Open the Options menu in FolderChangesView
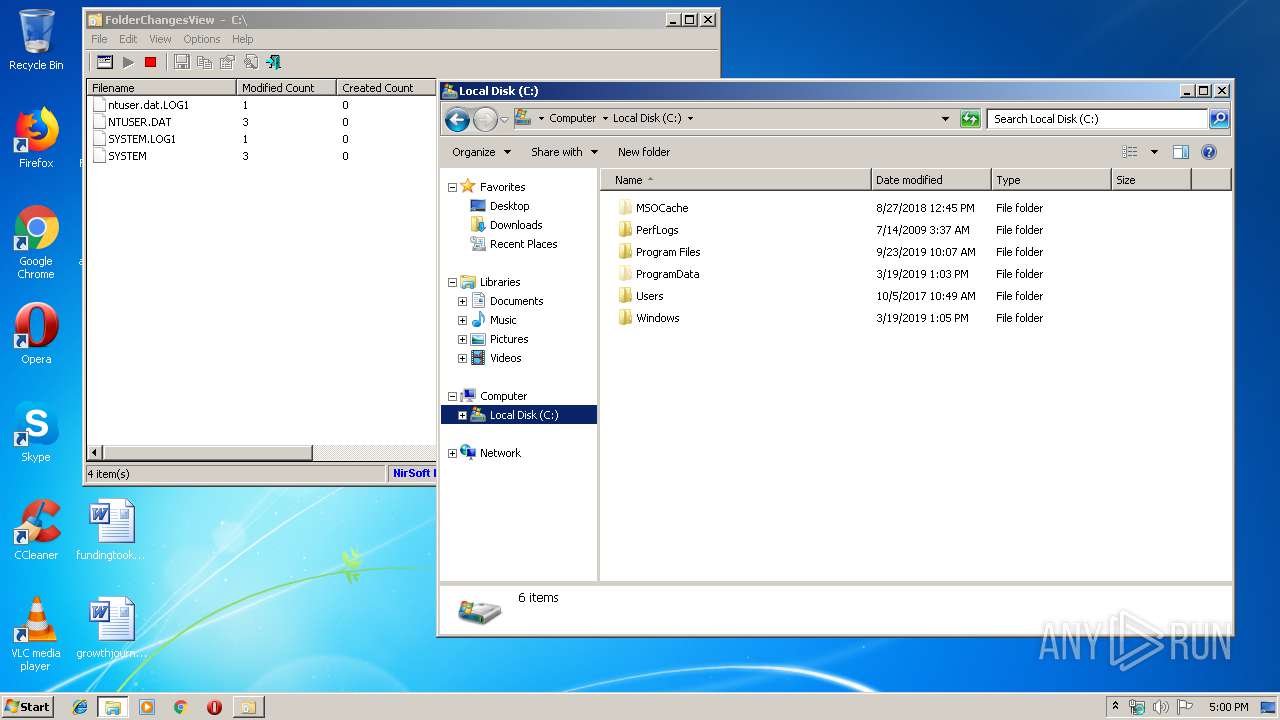Image resolution: width=1280 pixels, height=720 pixels. coord(201,39)
